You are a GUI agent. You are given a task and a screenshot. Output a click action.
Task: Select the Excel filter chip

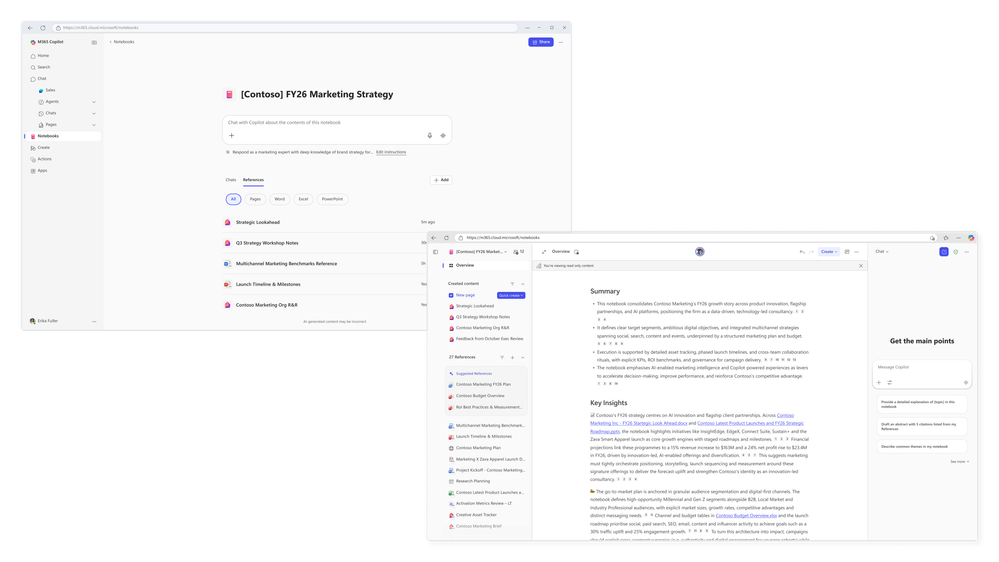click(x=303, y=199)
